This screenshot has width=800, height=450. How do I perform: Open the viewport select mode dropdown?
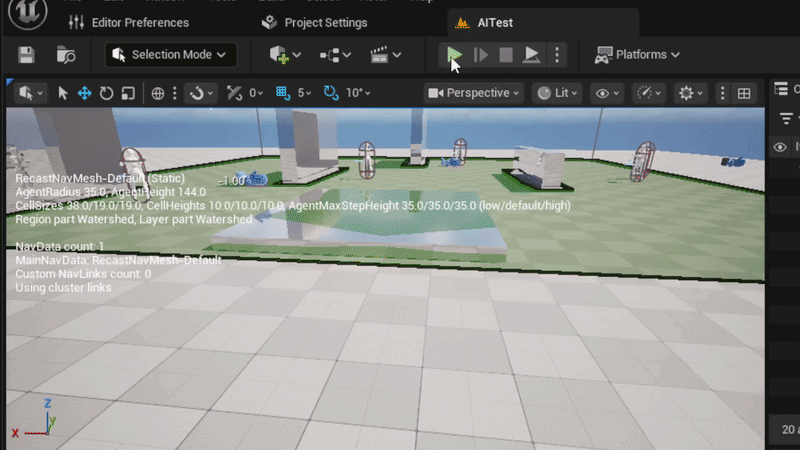tap(31, 93)
